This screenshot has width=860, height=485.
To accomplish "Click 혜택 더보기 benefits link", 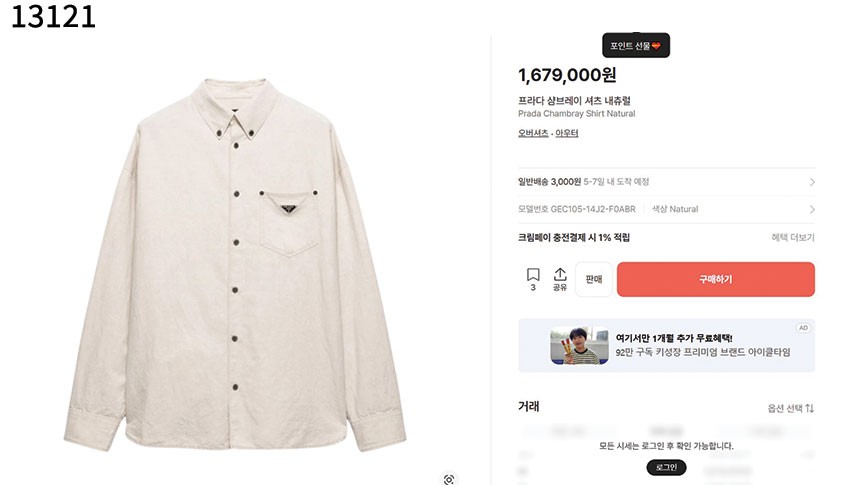I will point(793,237).
